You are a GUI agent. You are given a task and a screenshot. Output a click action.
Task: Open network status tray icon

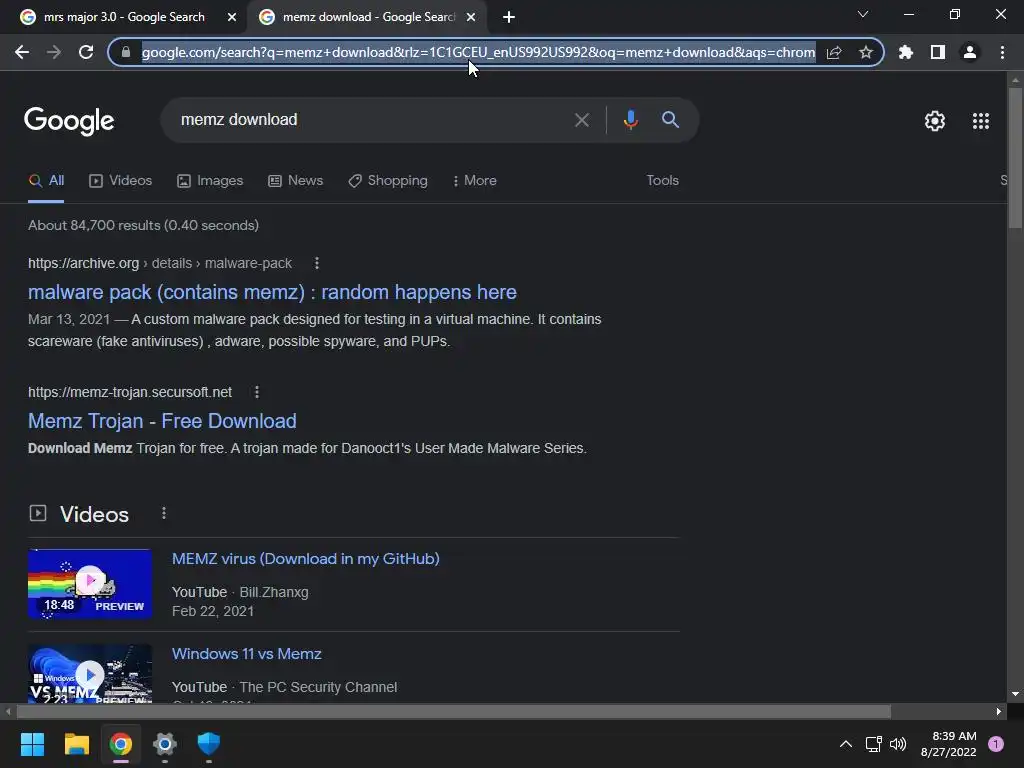pos(873,744)
